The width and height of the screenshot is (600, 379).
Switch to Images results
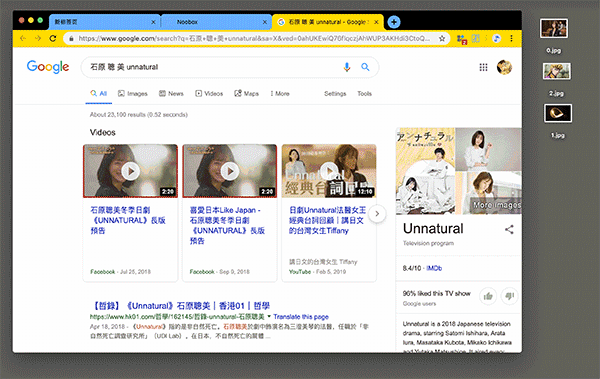[x=133, y=93]
